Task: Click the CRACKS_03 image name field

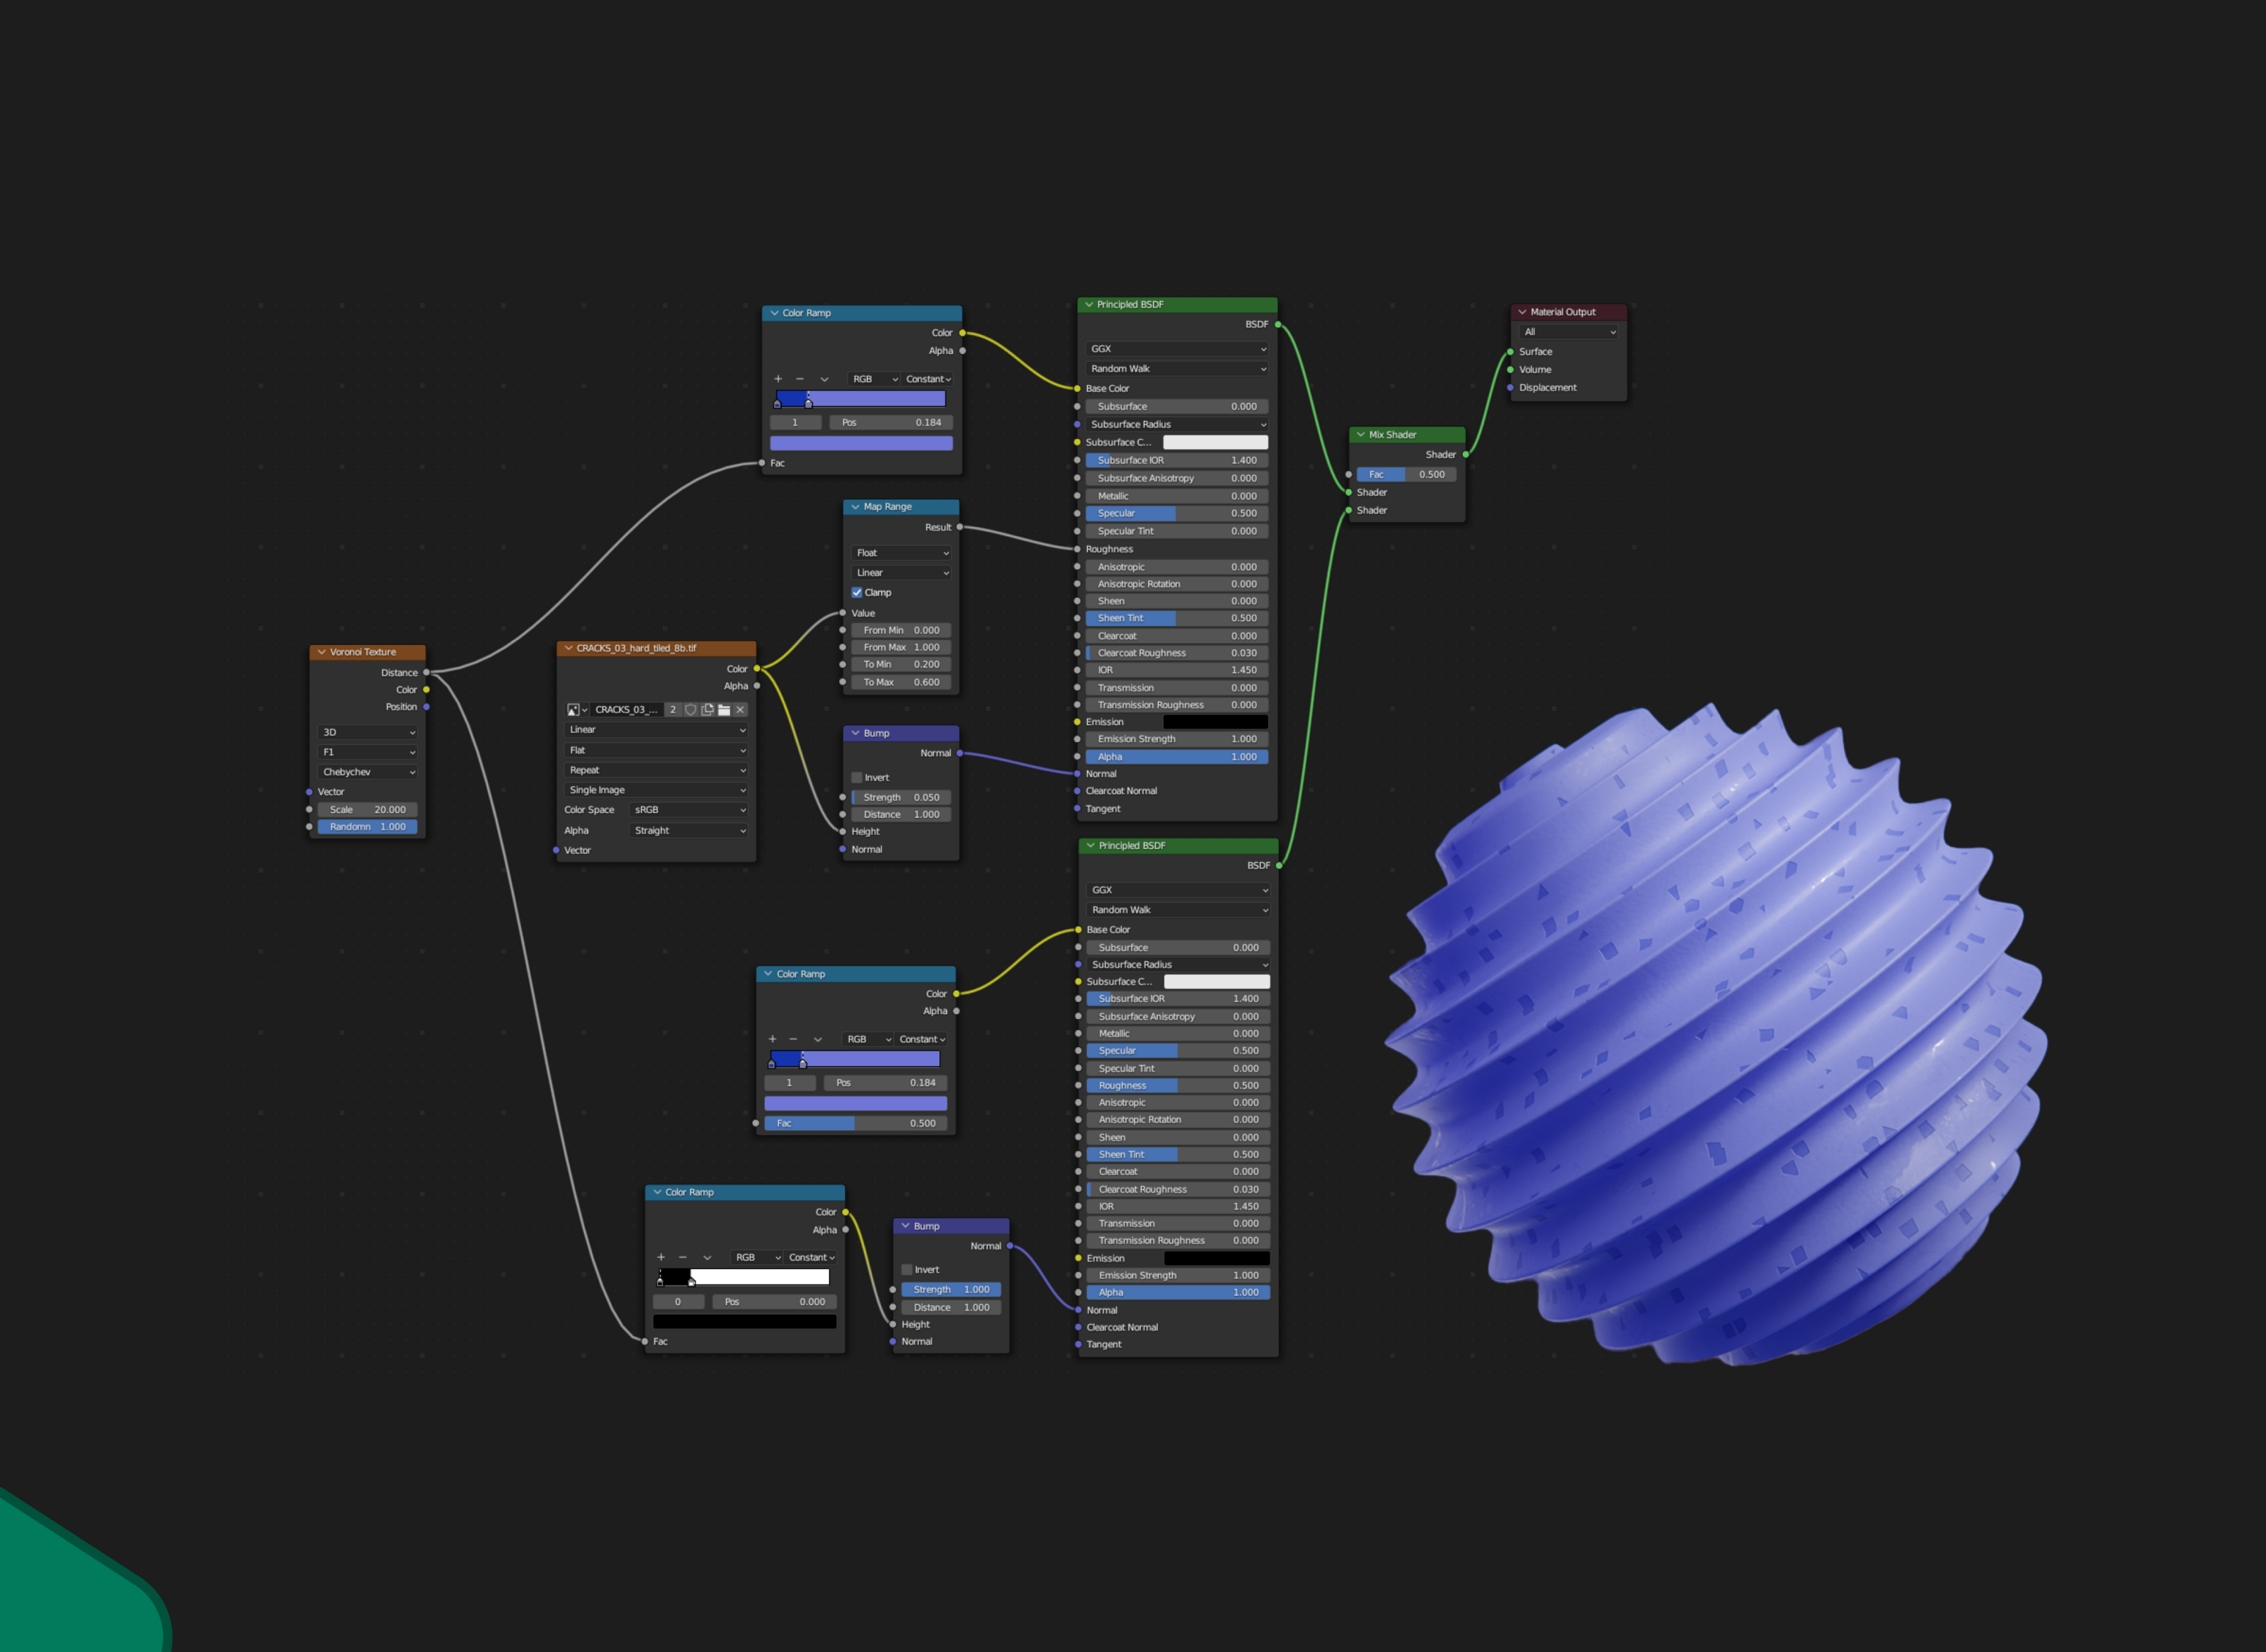Action: pyautogui.click(x=626, y=710)
